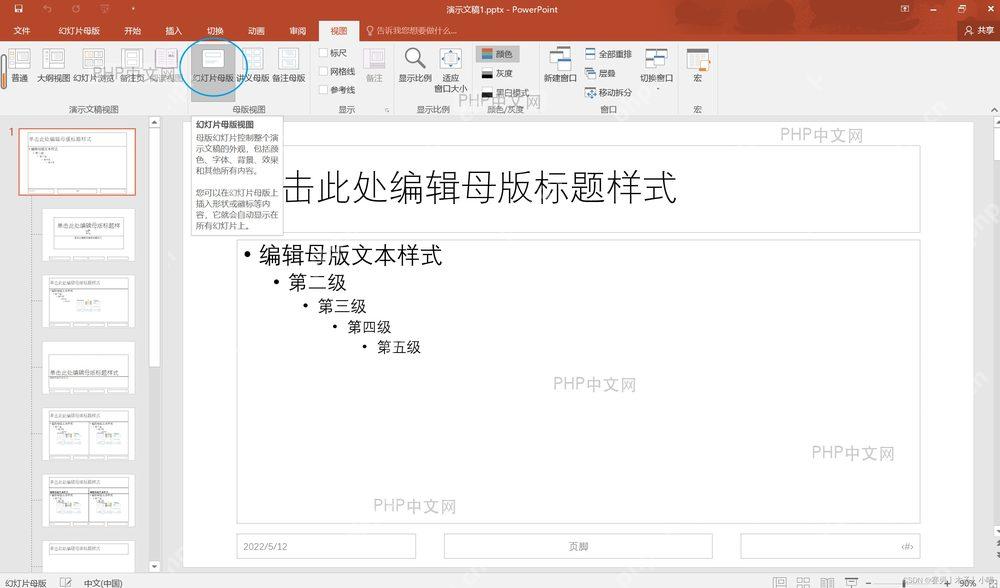
Task: Click the '编辑母版文本样式' body text
Action: [x=350, y=255]
